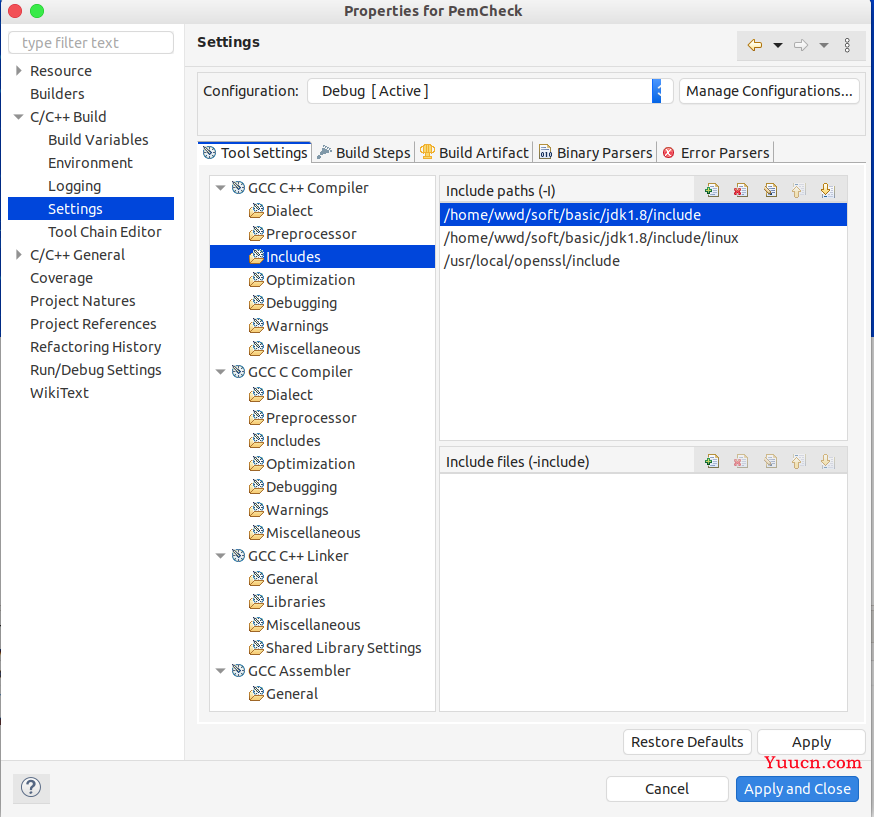Collapse the GCC C Compiler node
Screen dimensions: 874x817
tap(221, 372)
